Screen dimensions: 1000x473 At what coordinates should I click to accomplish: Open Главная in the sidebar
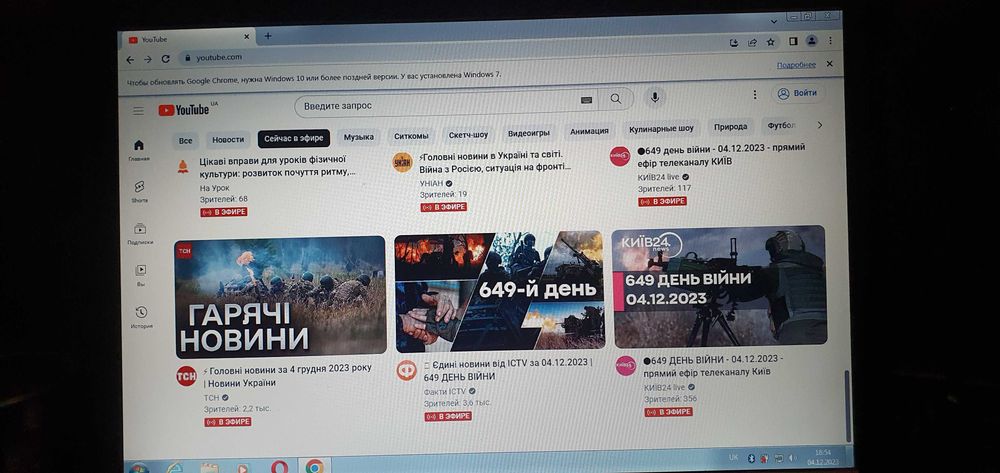click(x=139, y=150)
